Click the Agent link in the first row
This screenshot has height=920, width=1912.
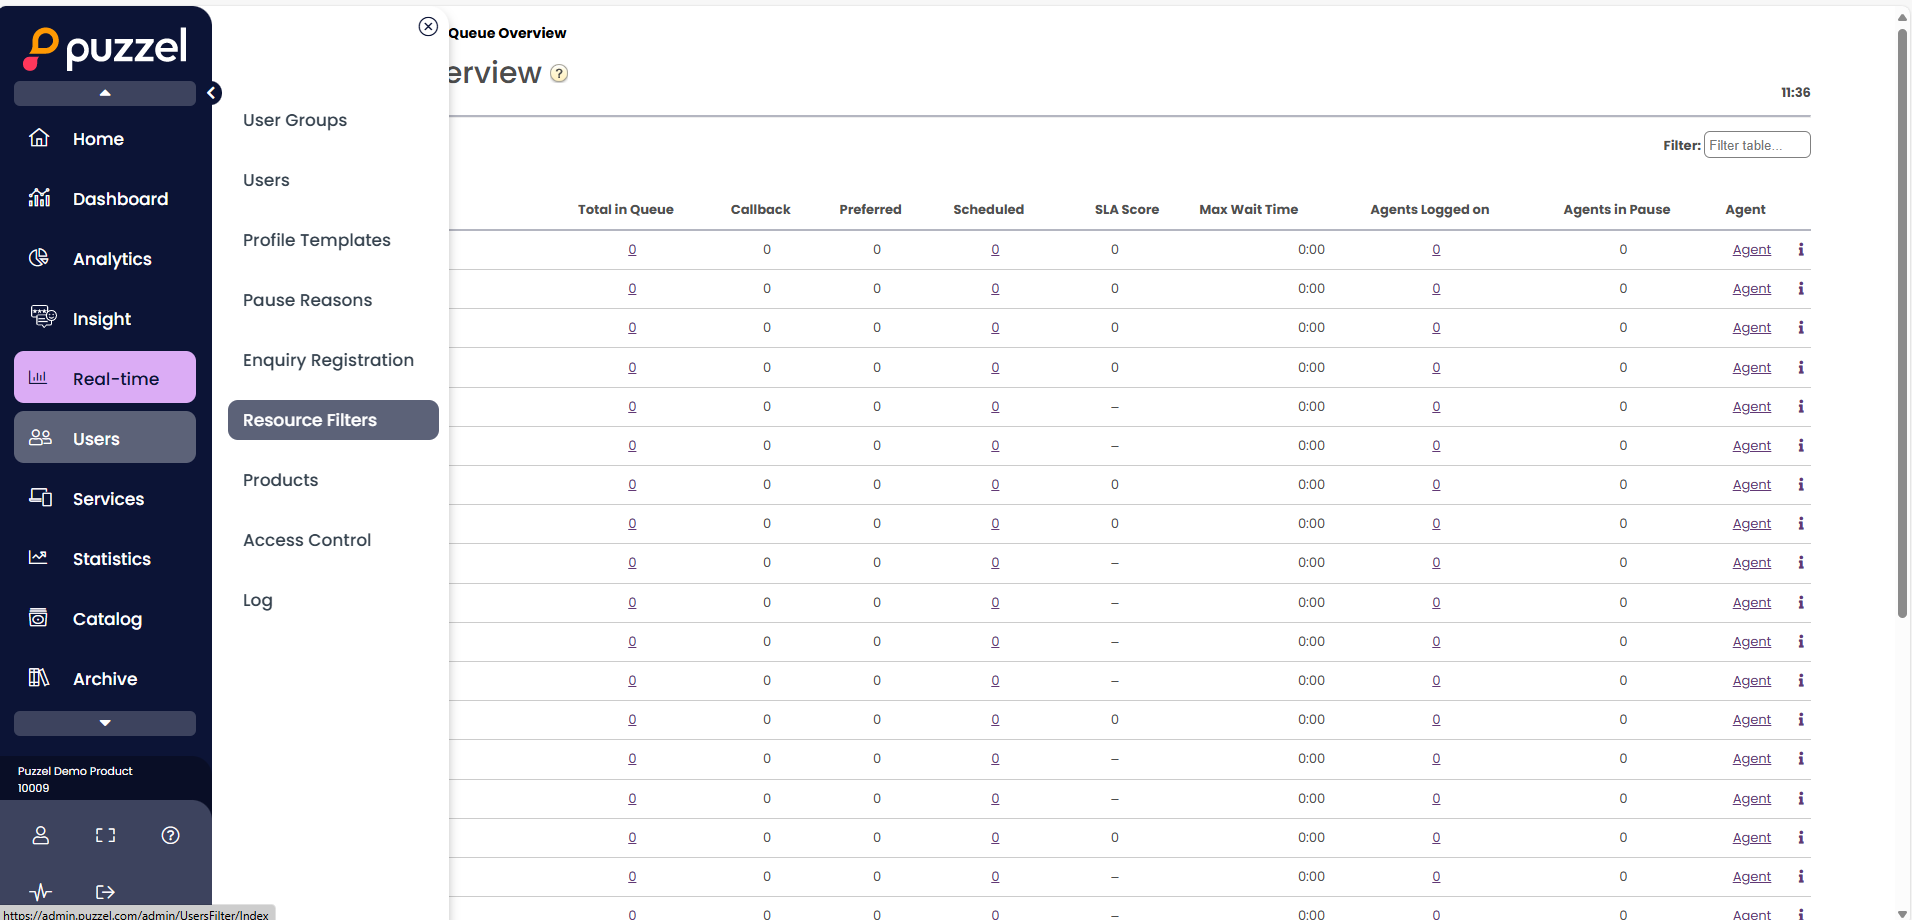pyautogui.click(x=1751, y=250)
